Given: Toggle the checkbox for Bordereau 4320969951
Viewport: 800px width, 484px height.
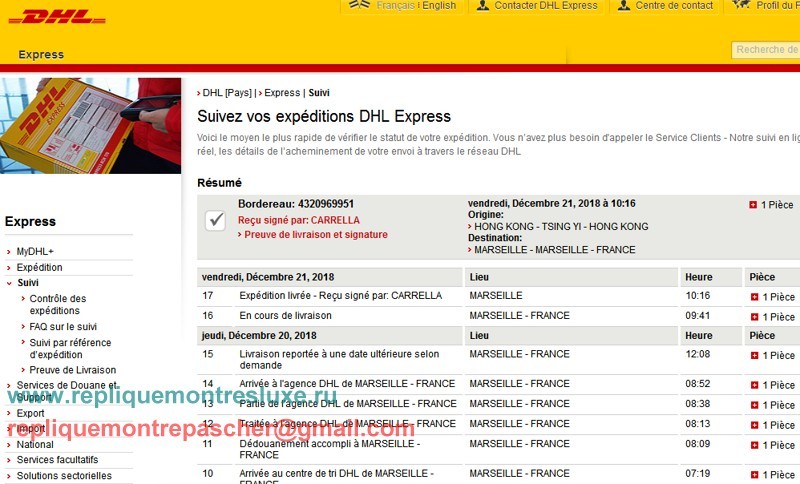Looking at the screenshot, I should pos(215,220).
